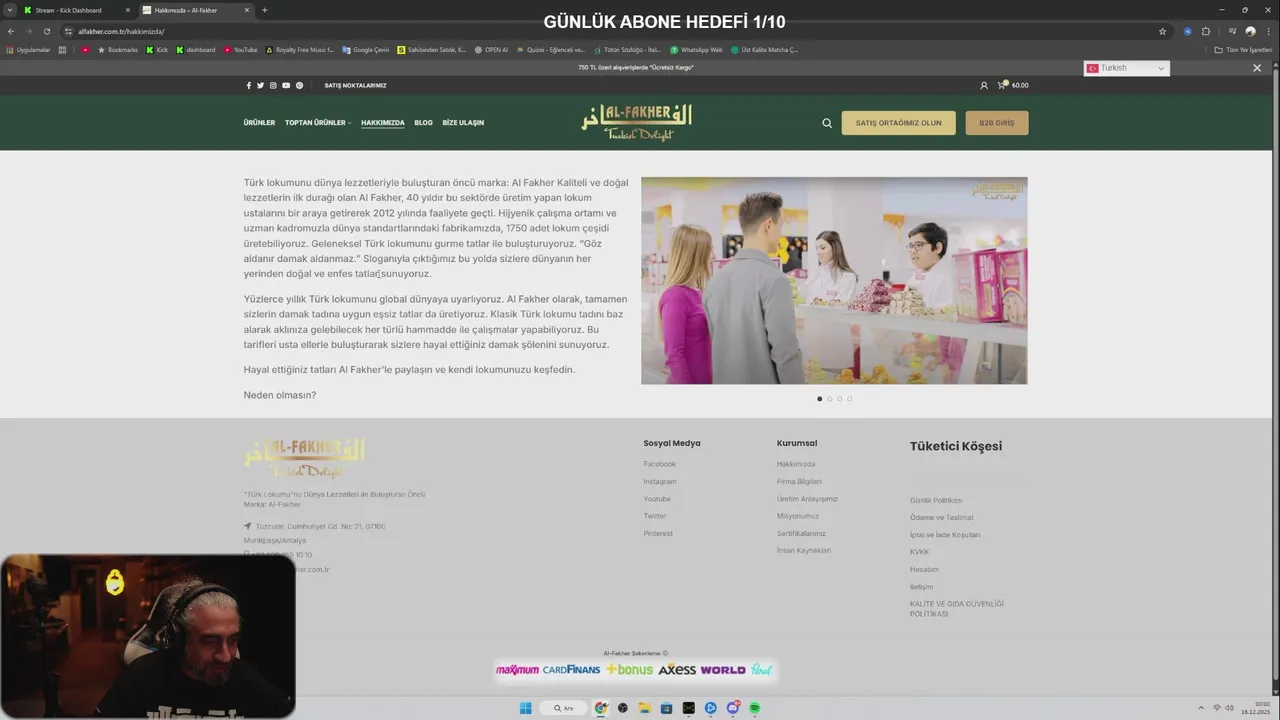Open Chrome three-dot menu

1267,31
